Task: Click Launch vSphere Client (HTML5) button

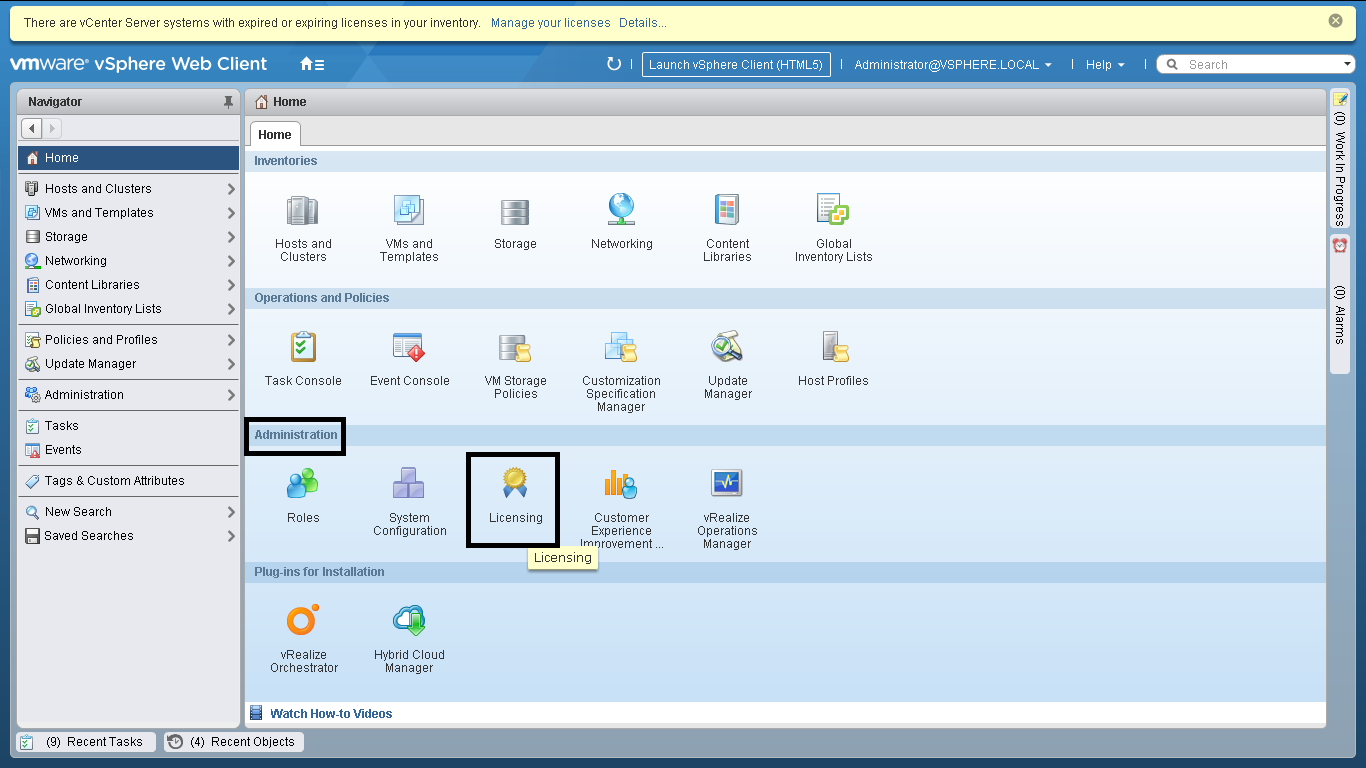Action: point(735,65)
